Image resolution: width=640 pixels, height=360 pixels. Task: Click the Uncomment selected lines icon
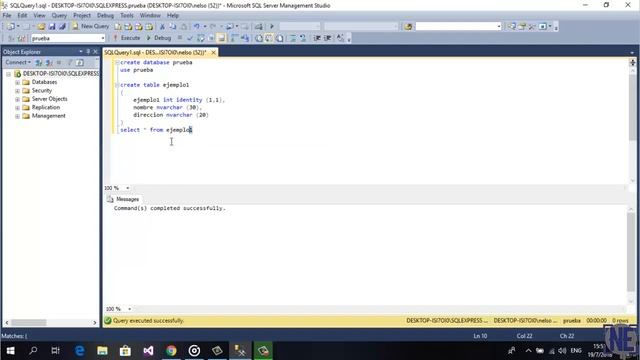click(x=303, y=38)
